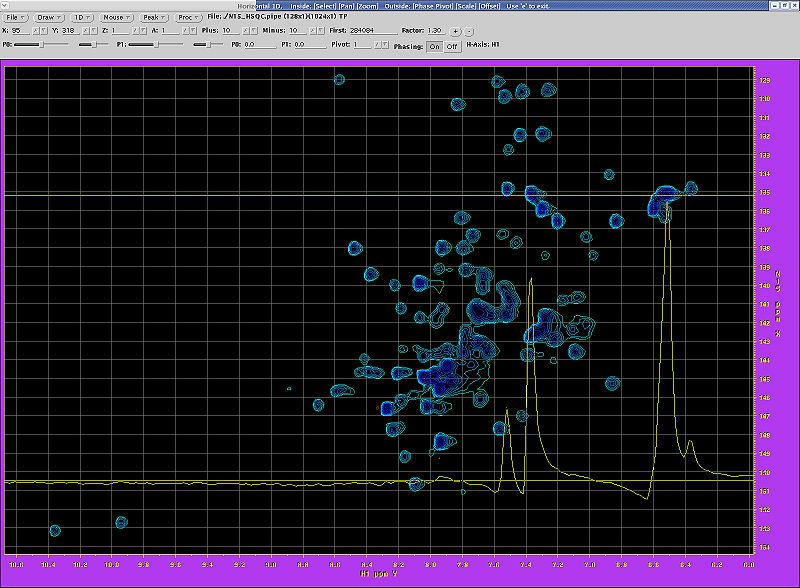Screen dimensions: 800x588
Task: Expand the Peak dropdown menu
Action: pos(152,17)
